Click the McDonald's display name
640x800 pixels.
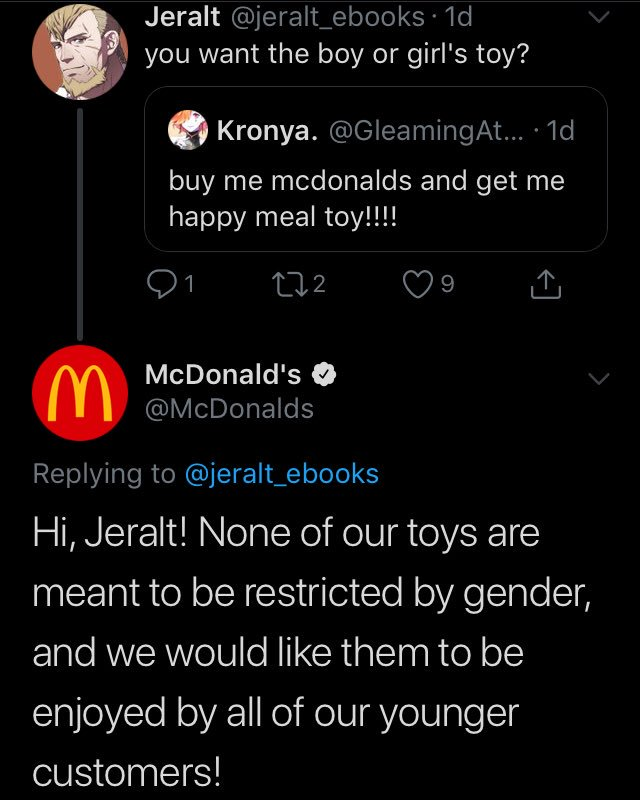pos(223,375)
